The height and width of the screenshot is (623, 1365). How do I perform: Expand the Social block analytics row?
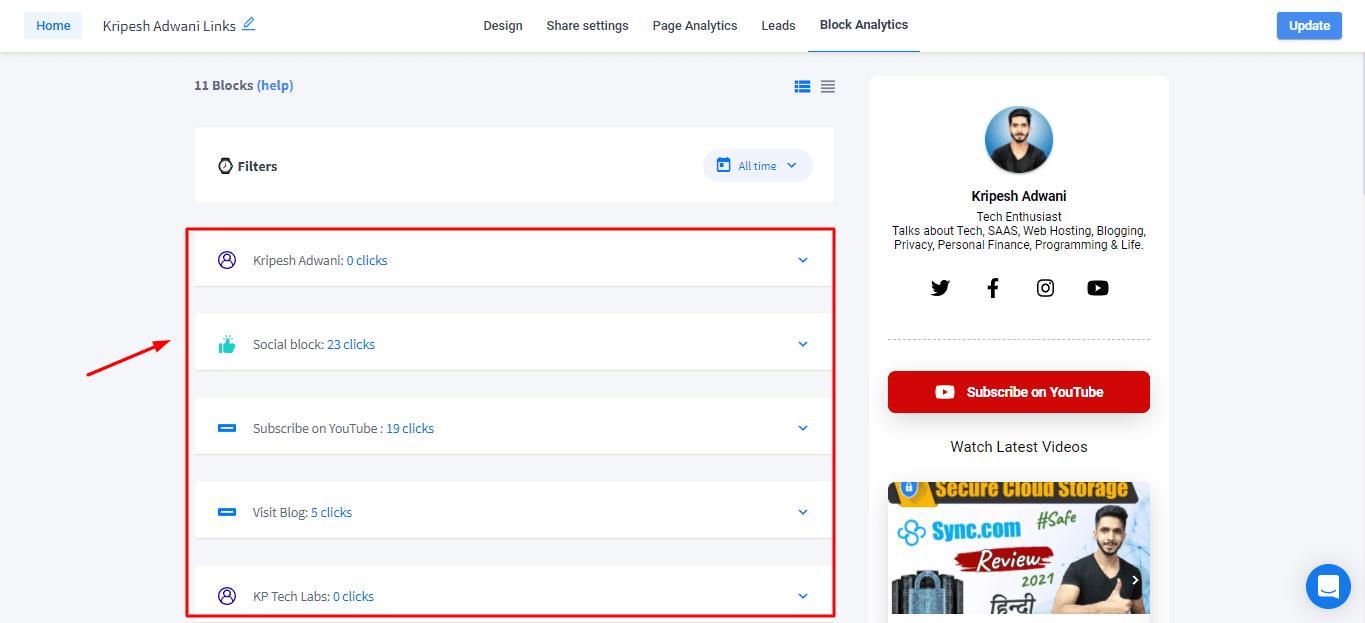click(x=802, y=344)
